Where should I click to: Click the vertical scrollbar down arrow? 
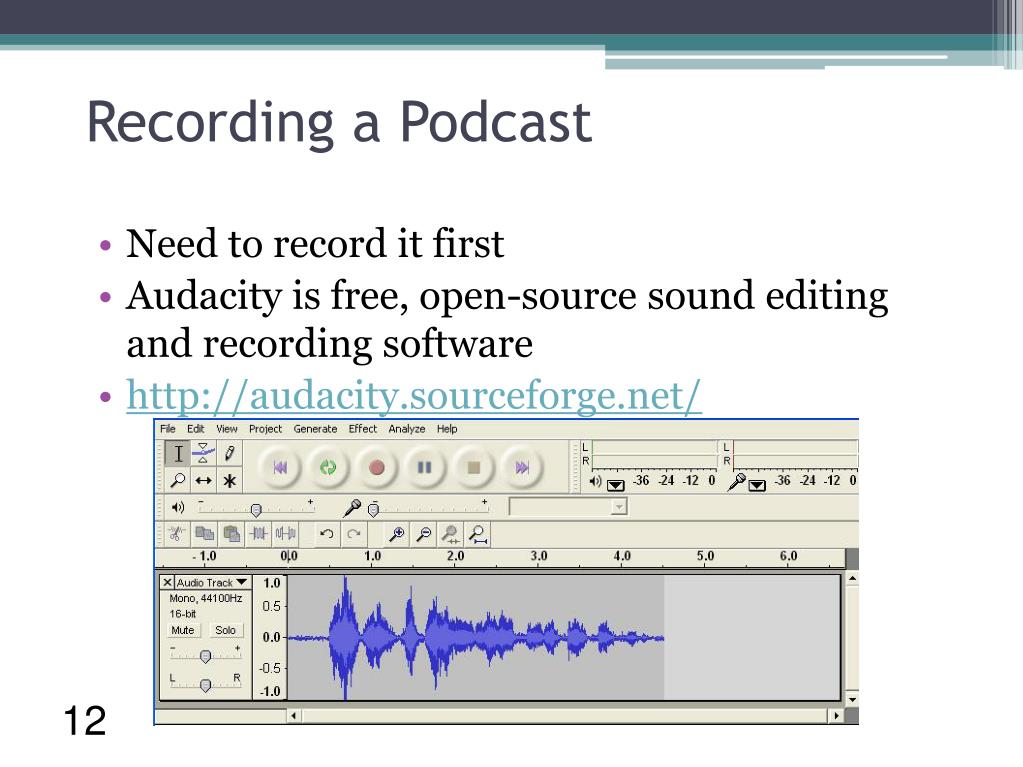pos(852,699)
